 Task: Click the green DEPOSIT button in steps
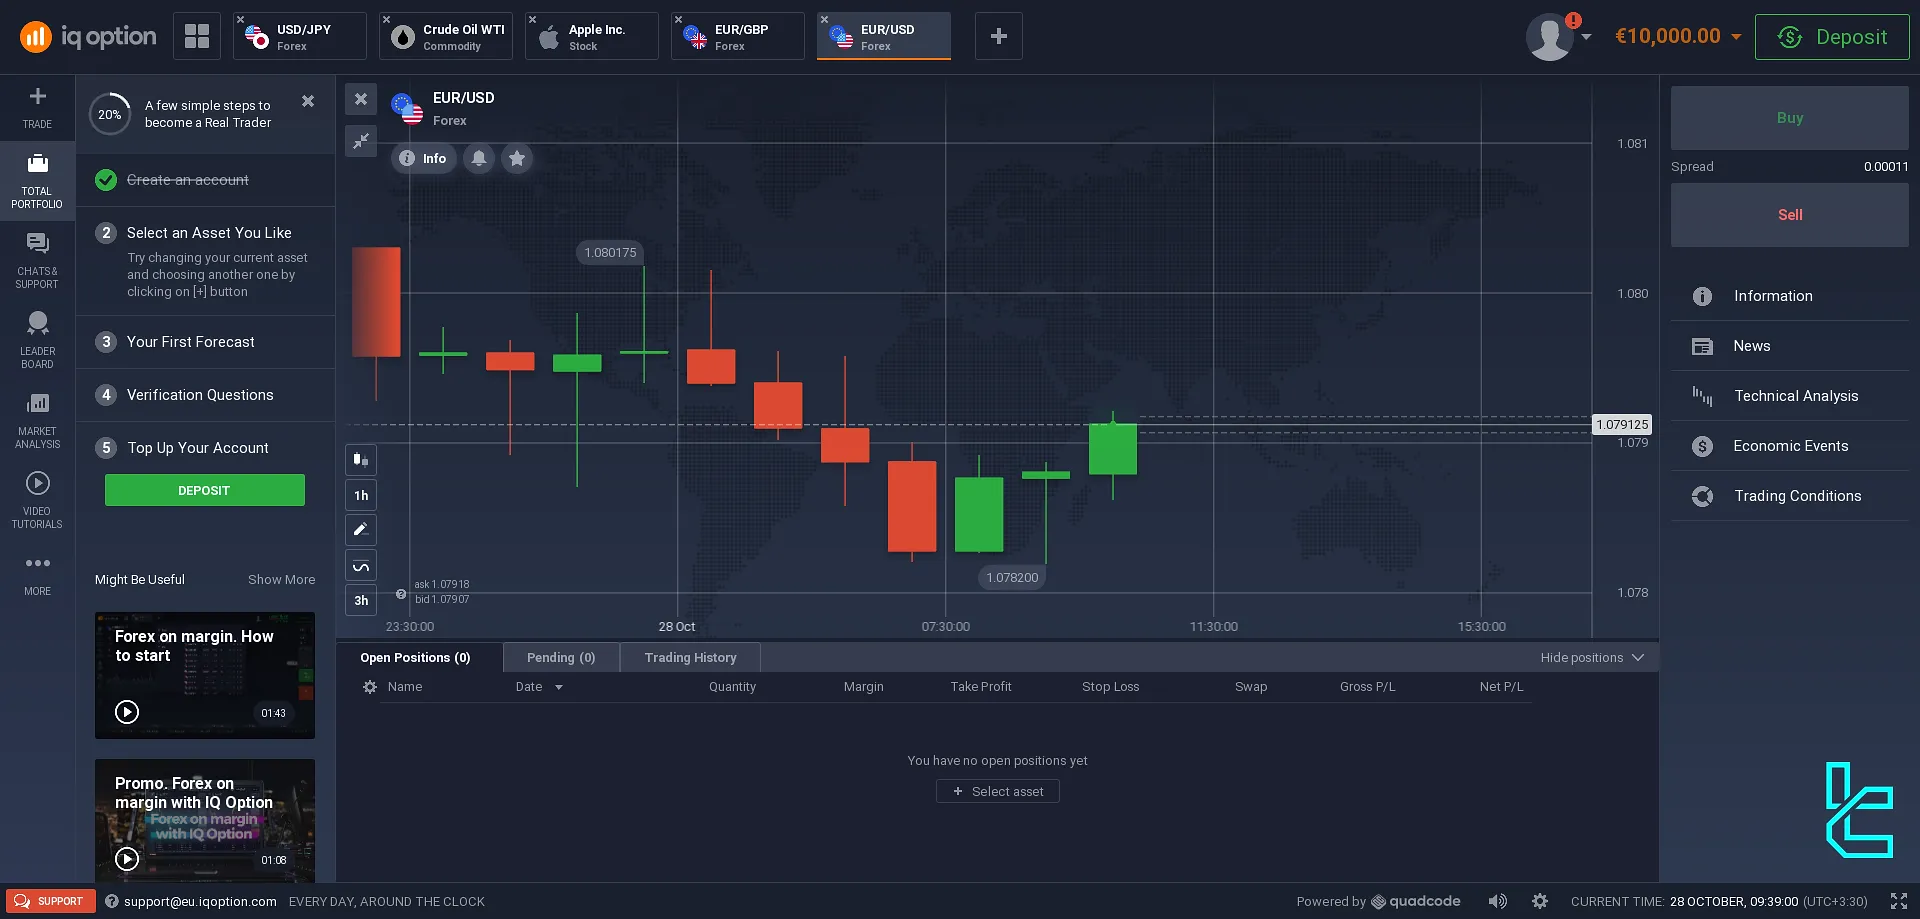pyautogui.click(x=205, y=490)
